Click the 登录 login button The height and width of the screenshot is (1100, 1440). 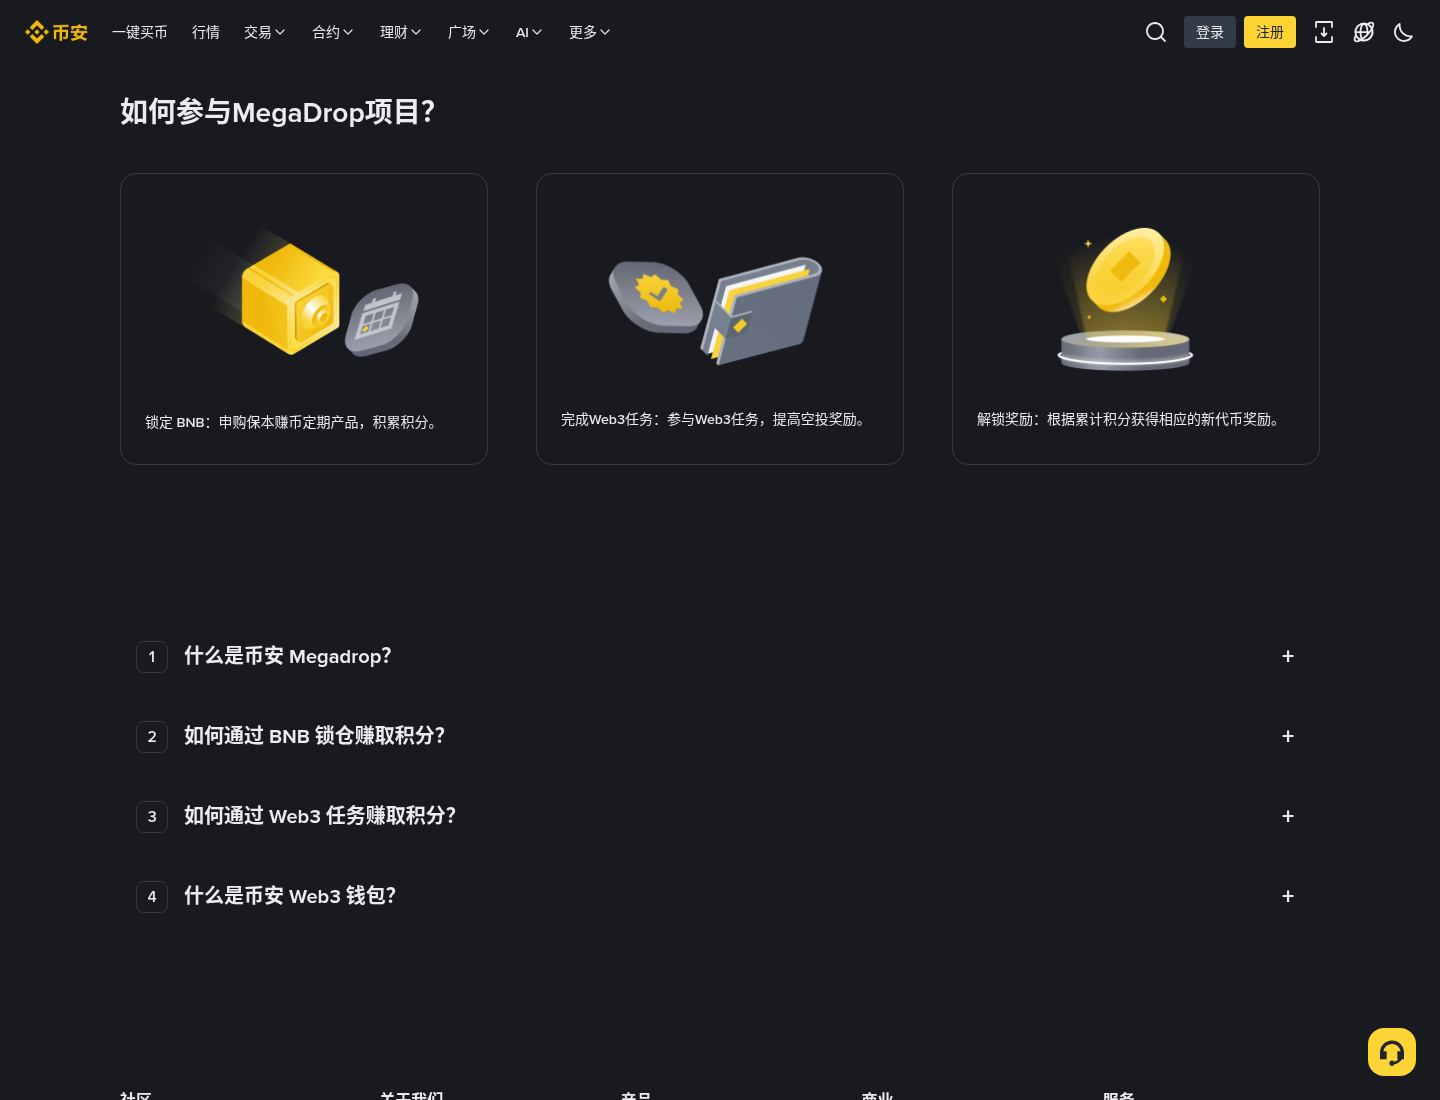point(1210,32)
